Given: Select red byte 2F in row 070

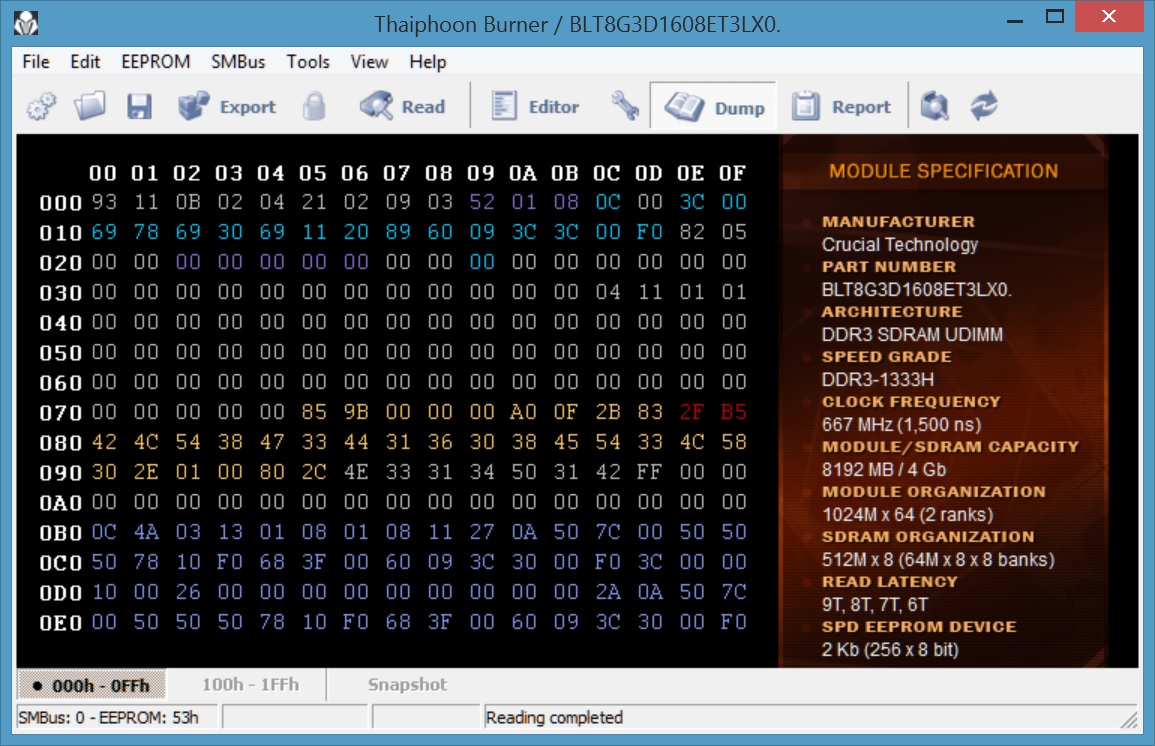Looking at the screenshot, I should [692, 412].
